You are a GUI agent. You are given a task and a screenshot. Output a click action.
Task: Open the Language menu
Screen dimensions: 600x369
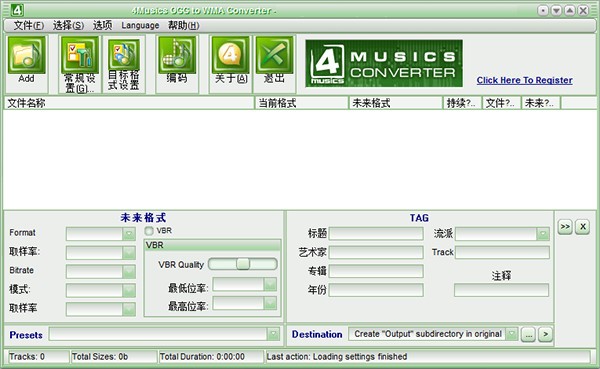140,26
